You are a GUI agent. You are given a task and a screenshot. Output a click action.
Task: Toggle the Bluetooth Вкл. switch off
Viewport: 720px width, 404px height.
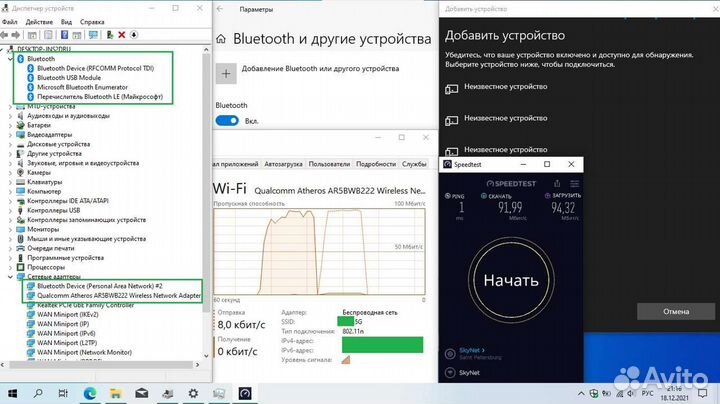point(227,121)
